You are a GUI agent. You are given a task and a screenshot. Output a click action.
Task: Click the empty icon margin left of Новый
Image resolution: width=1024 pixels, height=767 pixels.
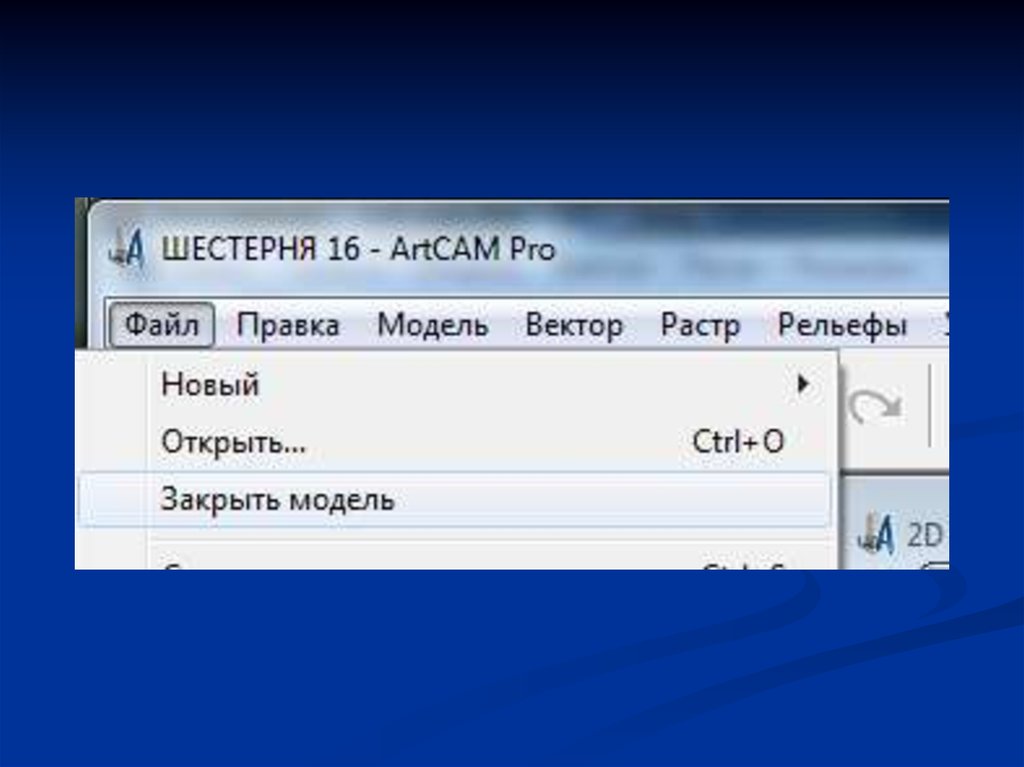(x=112, y=384)
